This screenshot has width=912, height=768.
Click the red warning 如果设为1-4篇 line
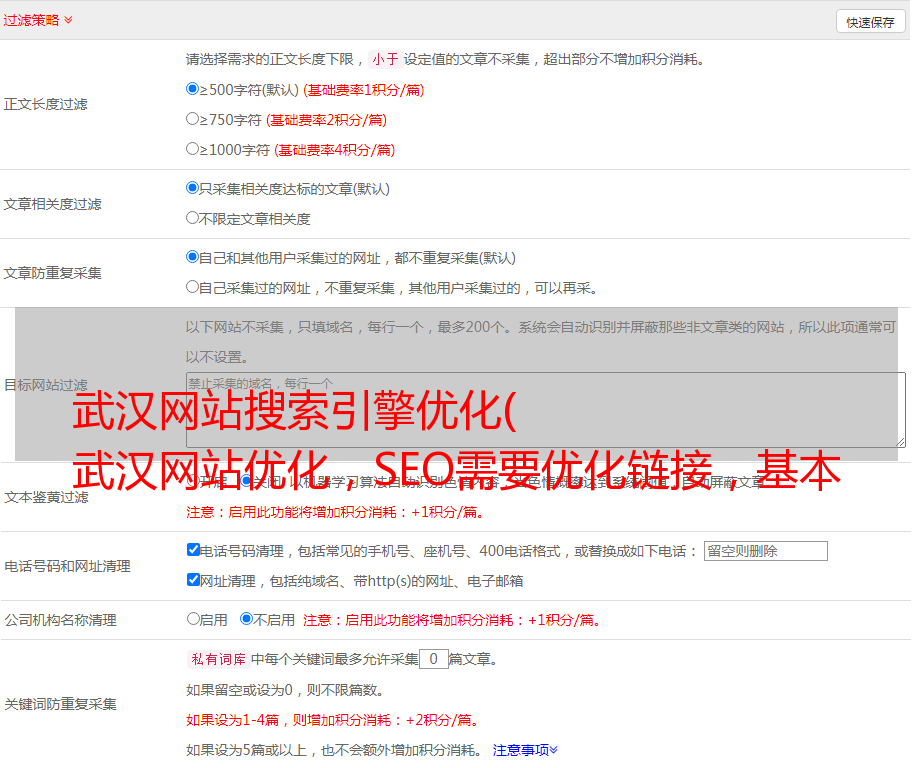click(x=334, y=720)
